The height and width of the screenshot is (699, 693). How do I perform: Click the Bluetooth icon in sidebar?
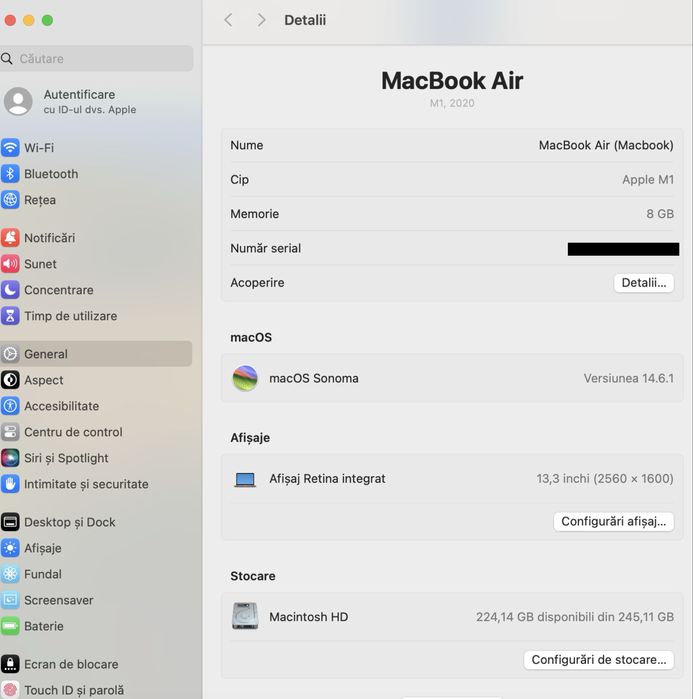[x=10, y=174]
